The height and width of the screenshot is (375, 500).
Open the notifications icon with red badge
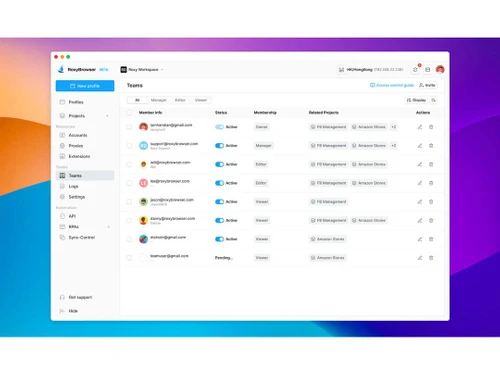click(x=415, y=69)
